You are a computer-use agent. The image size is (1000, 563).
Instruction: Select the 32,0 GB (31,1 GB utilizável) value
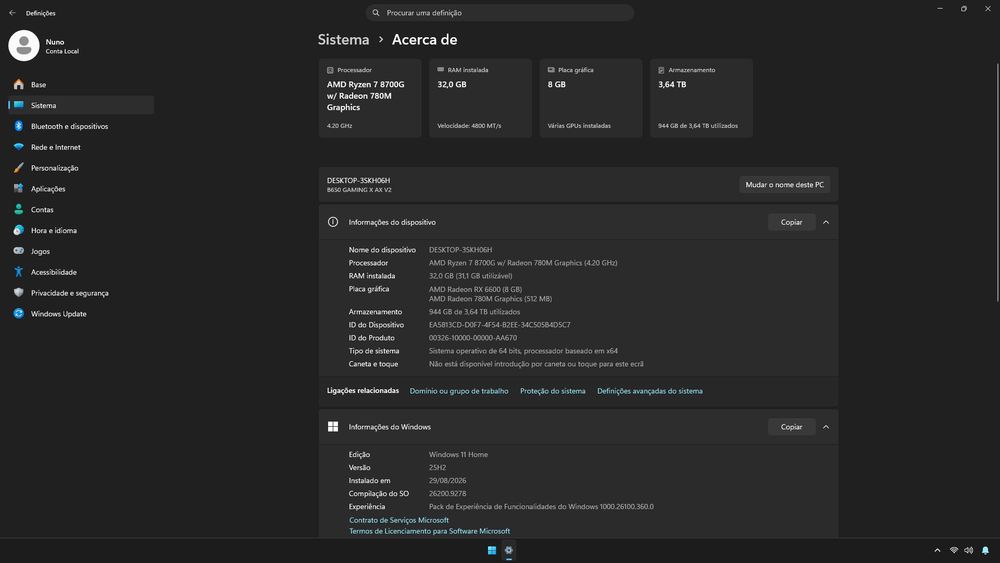470,276
